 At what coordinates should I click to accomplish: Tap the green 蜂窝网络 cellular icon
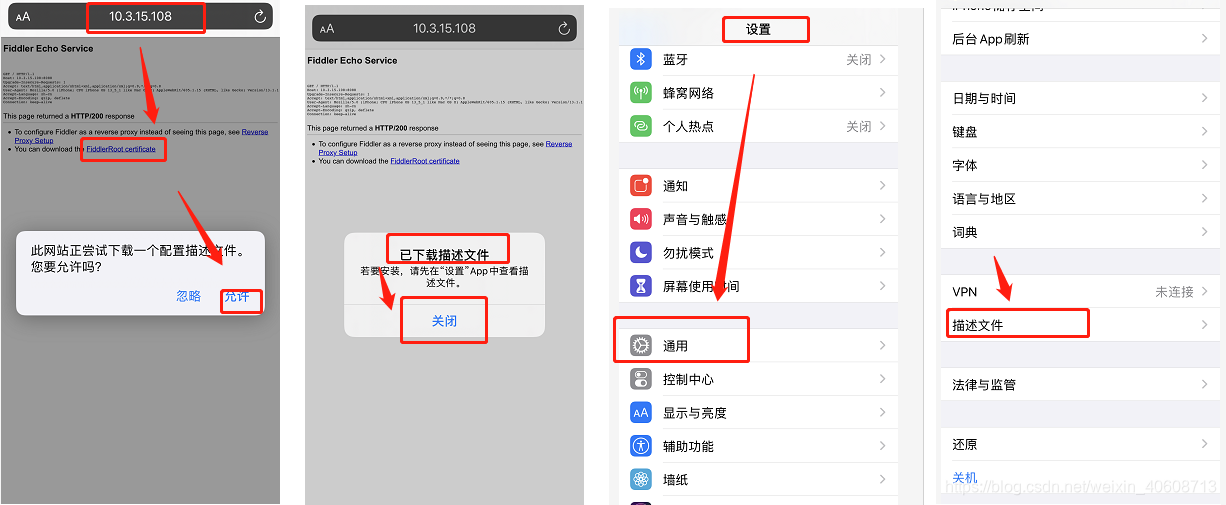click(x=641, y=93)
